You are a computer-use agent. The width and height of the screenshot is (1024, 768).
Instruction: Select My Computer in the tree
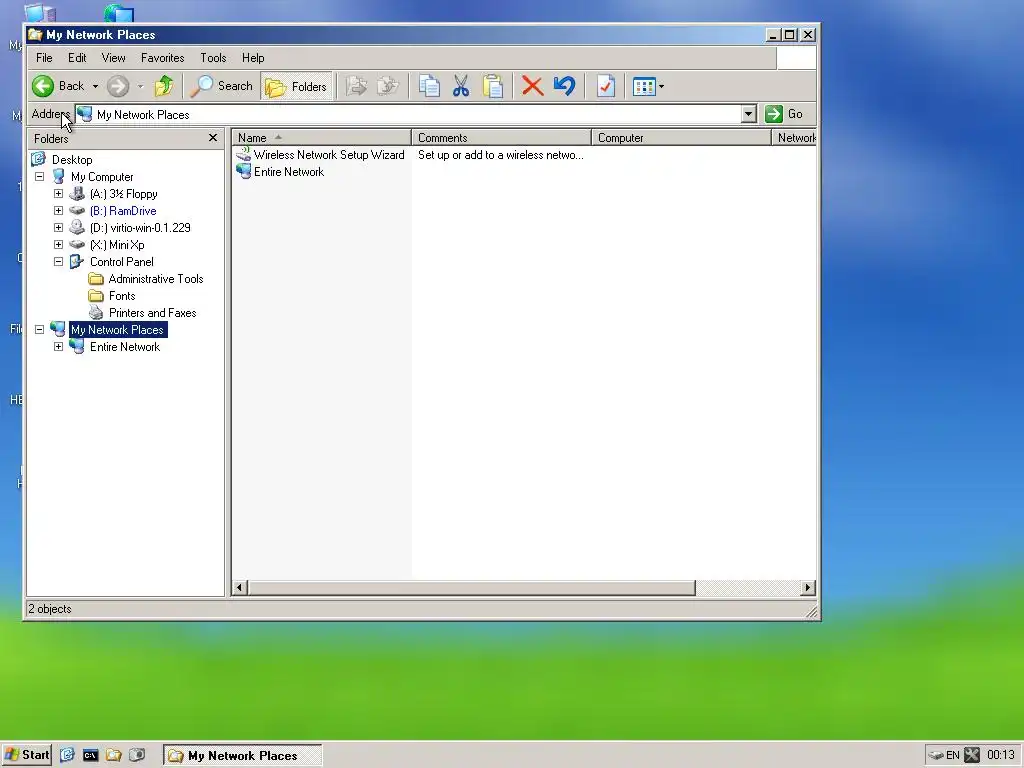[102, 177]
